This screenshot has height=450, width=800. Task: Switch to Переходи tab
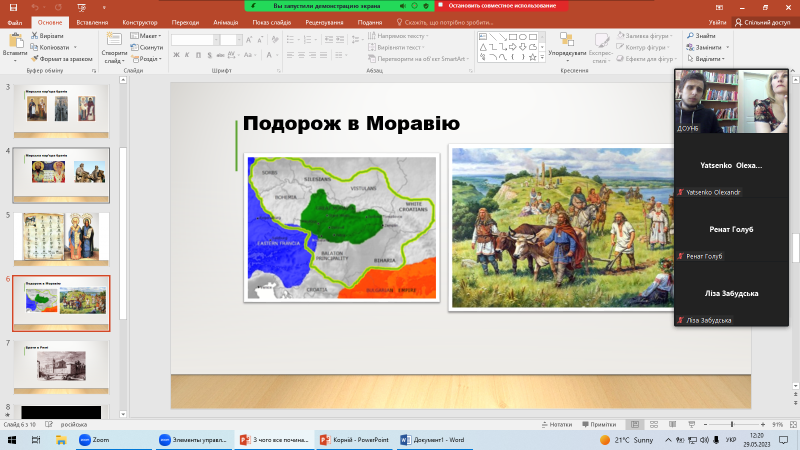tap(185, 22)
